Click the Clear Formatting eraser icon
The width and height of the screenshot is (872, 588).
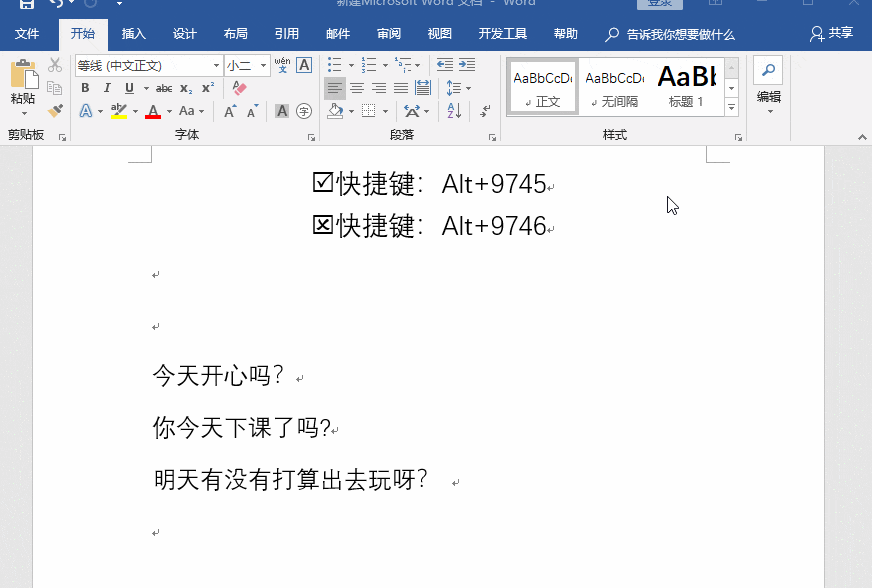click(239, 88)
